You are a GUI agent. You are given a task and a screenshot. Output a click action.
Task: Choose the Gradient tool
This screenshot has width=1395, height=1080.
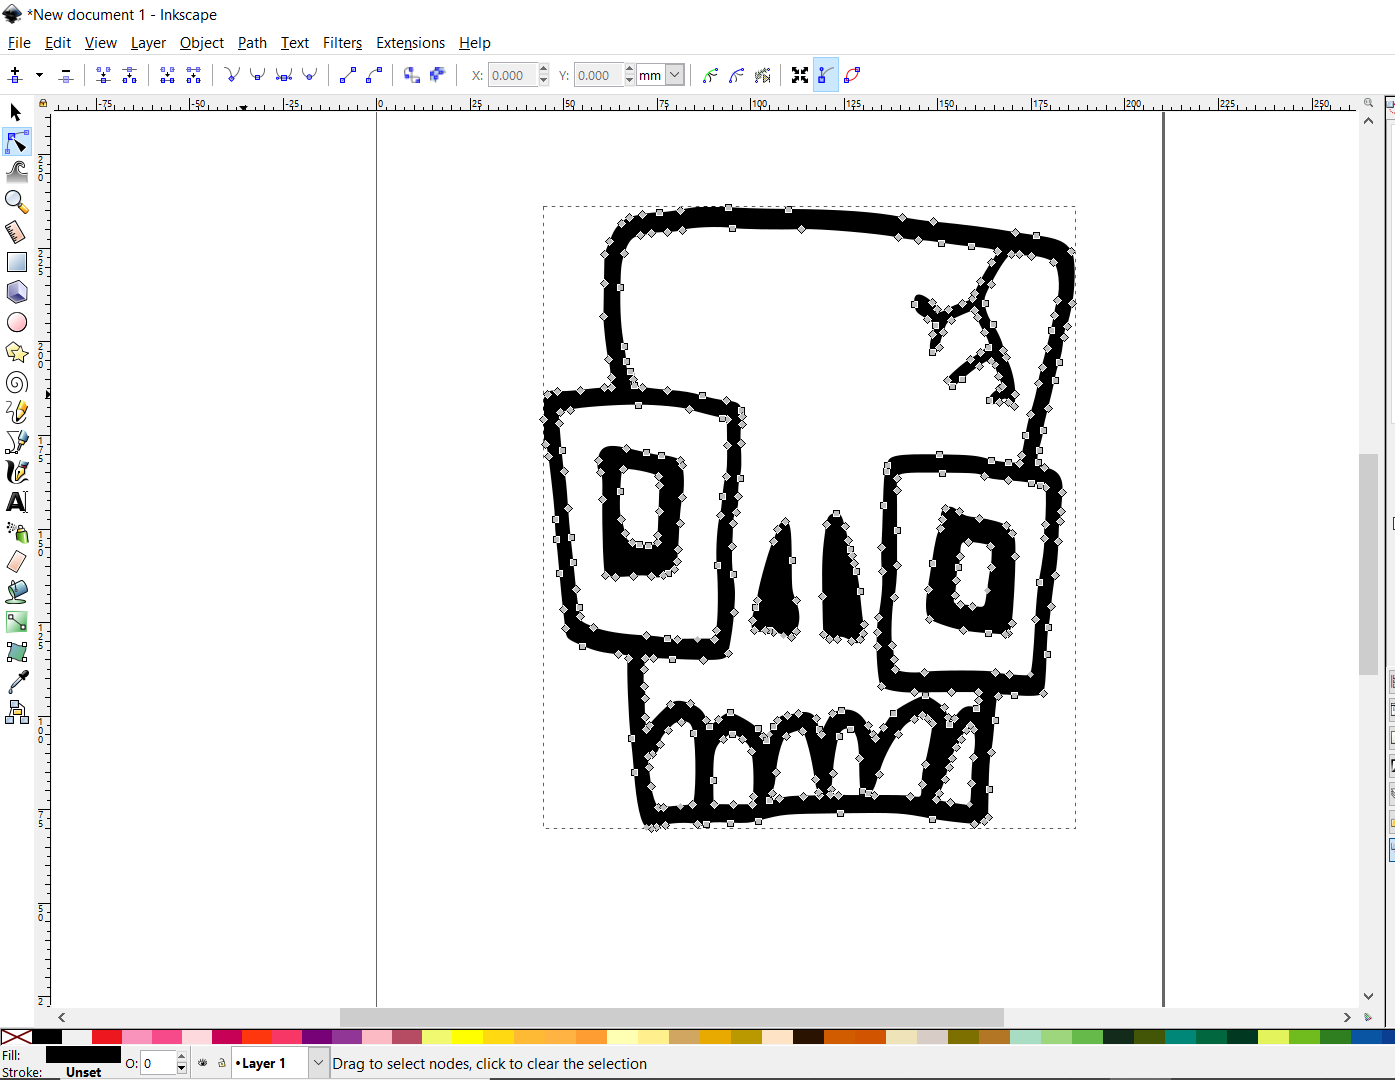click(16, 621)
